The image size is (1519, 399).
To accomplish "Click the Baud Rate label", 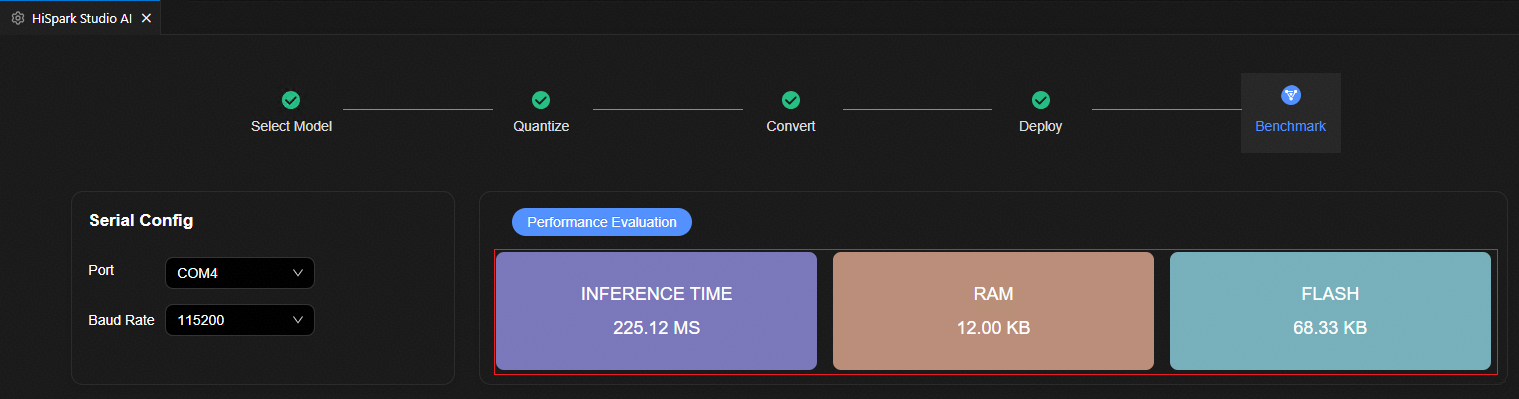I will (x=121, y=320).
